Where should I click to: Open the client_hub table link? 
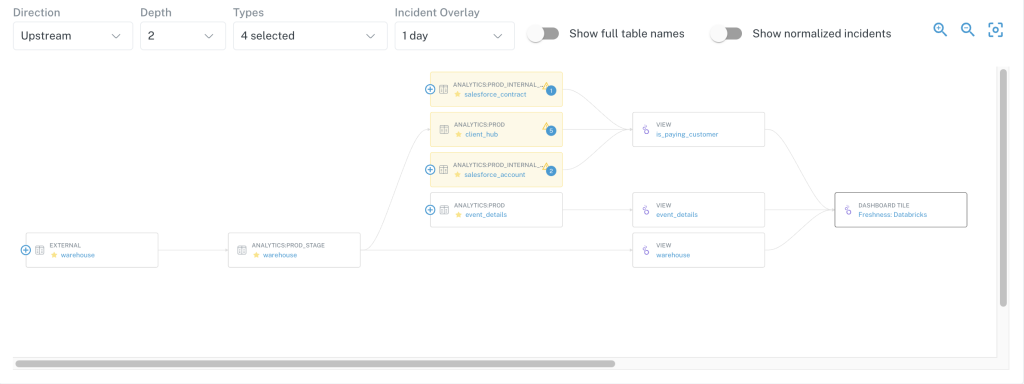tap(481, 135)
